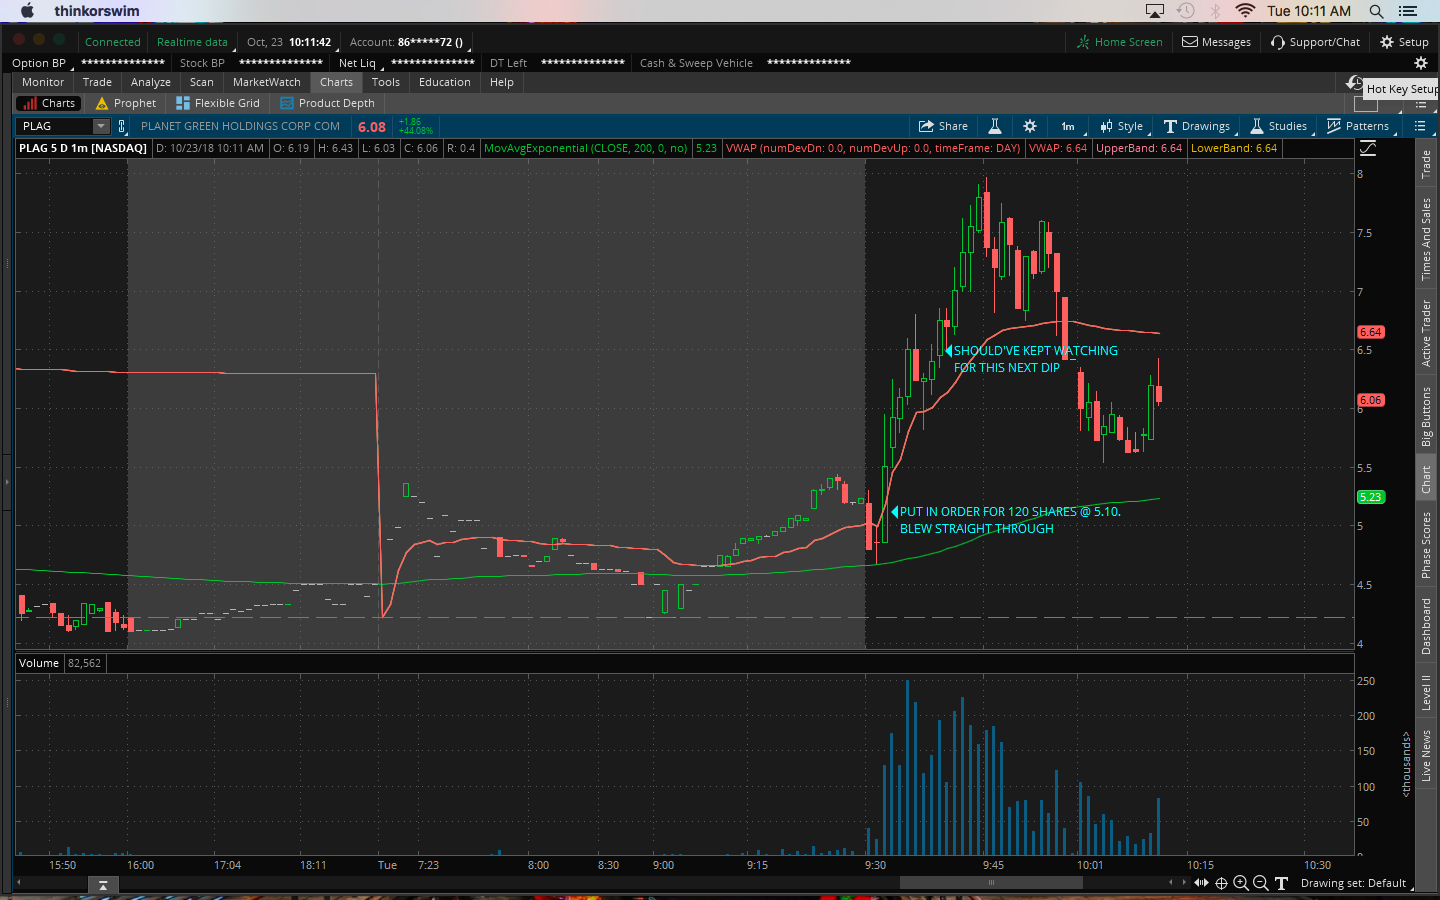Click the chart horizontal scrollbar thumb
The height and width of the screenshot is (900, 1440).
point(991,883)
